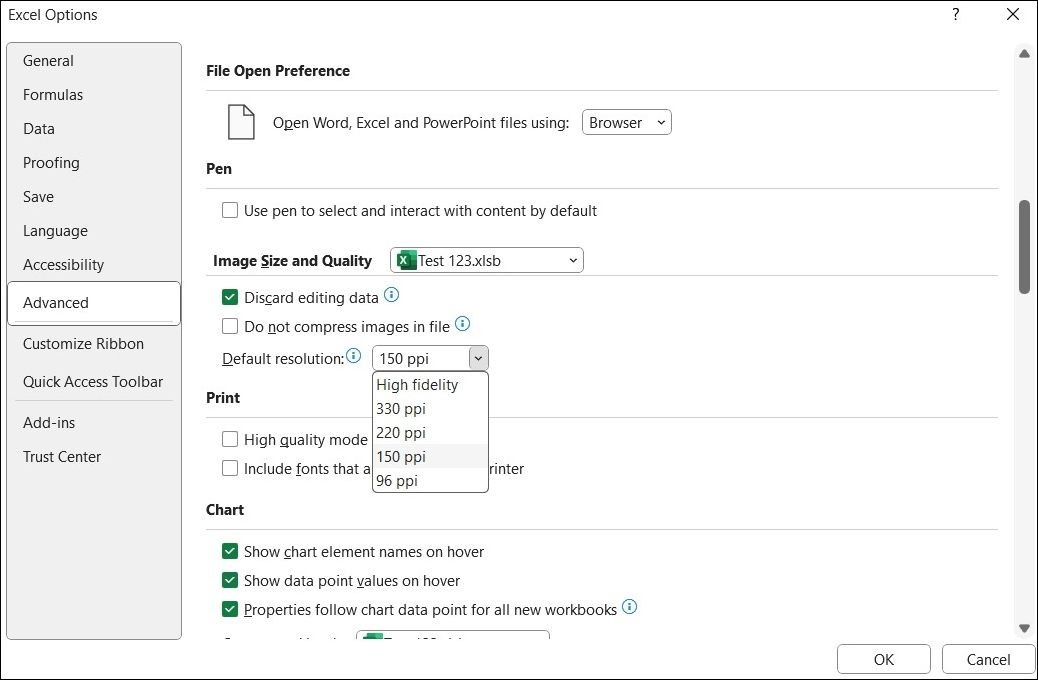This screenshot has width=1038, height=680.
Task: Enable use pen to select and interact
Action: (x=230, y=210)
